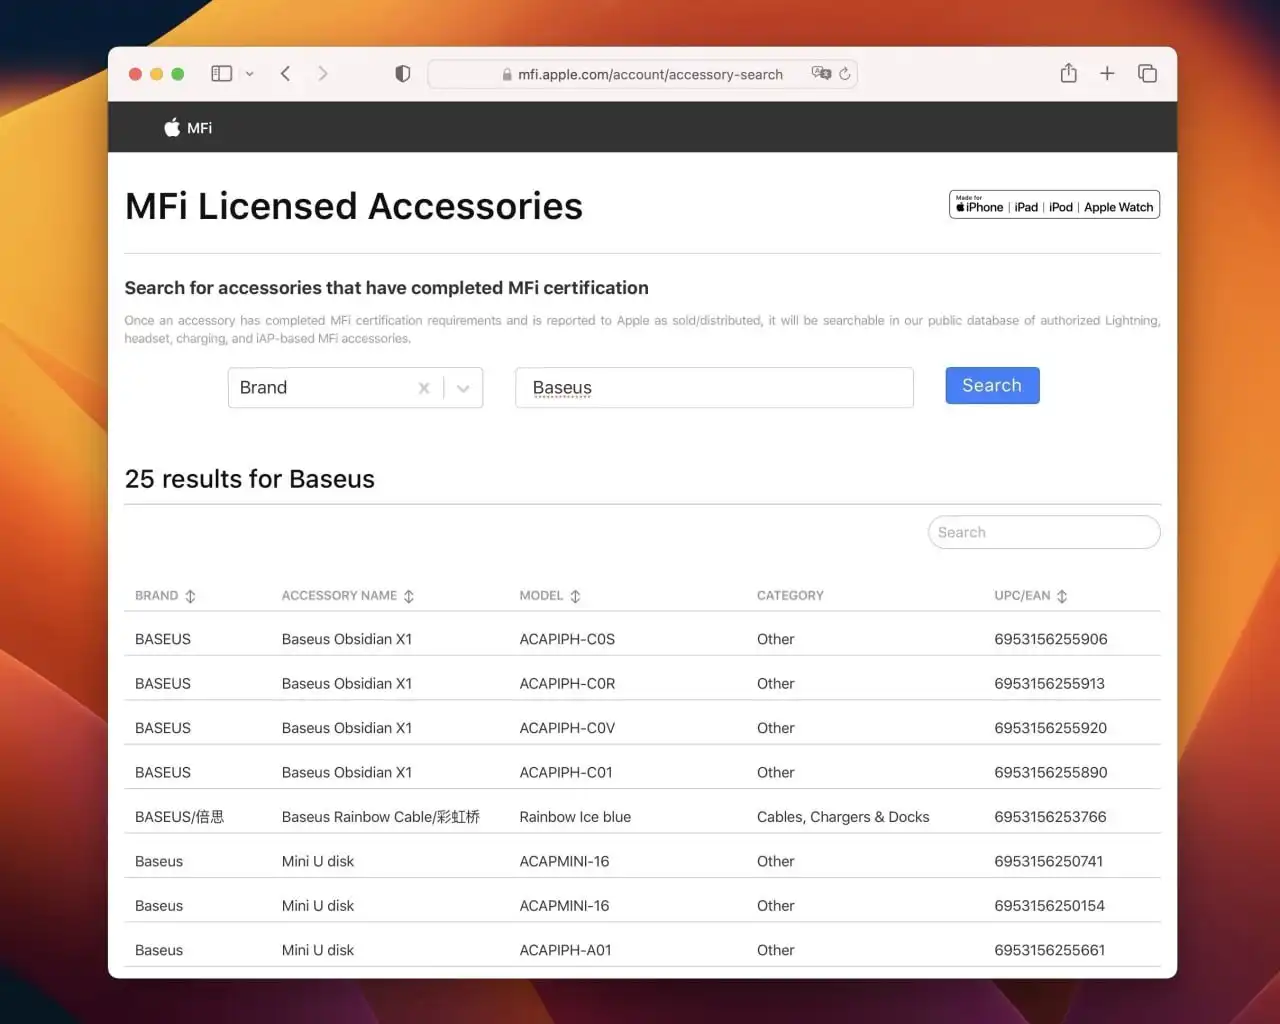
Task: Click Rainbow Ice blue model cell
Action: coord(575,817)
